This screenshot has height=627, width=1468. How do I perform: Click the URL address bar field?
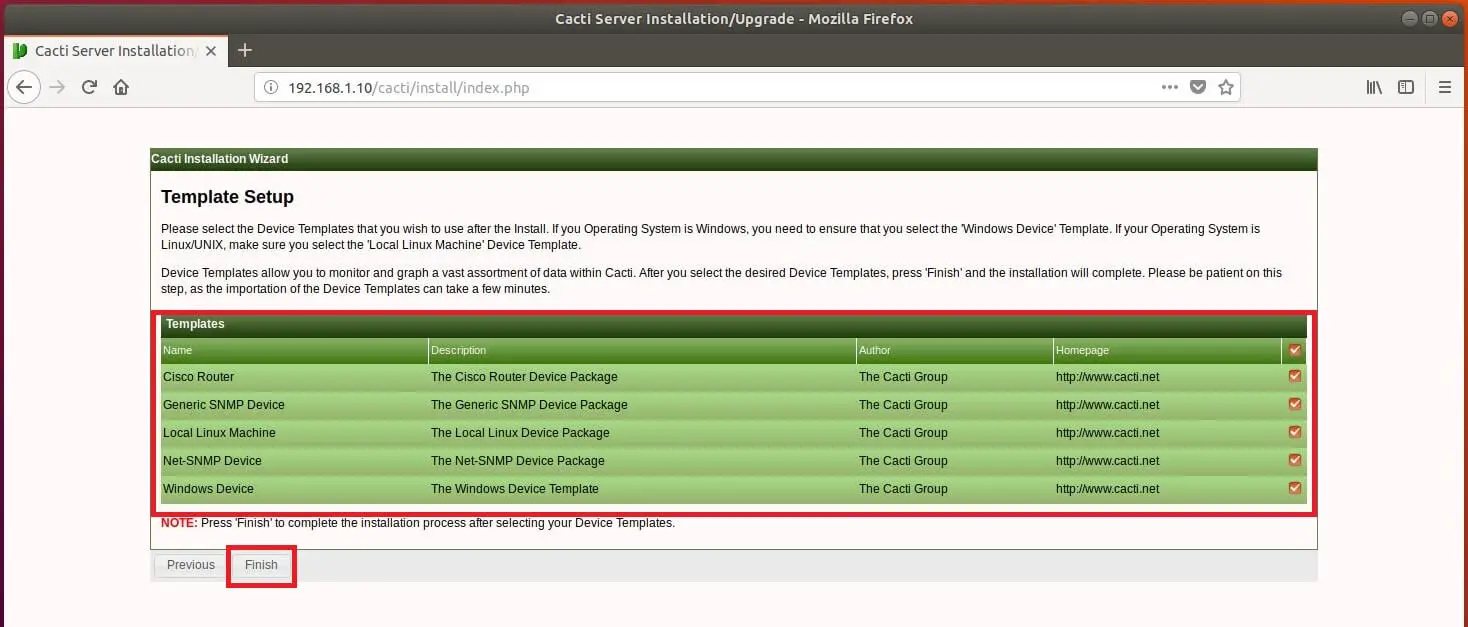[x=700, y=88]
